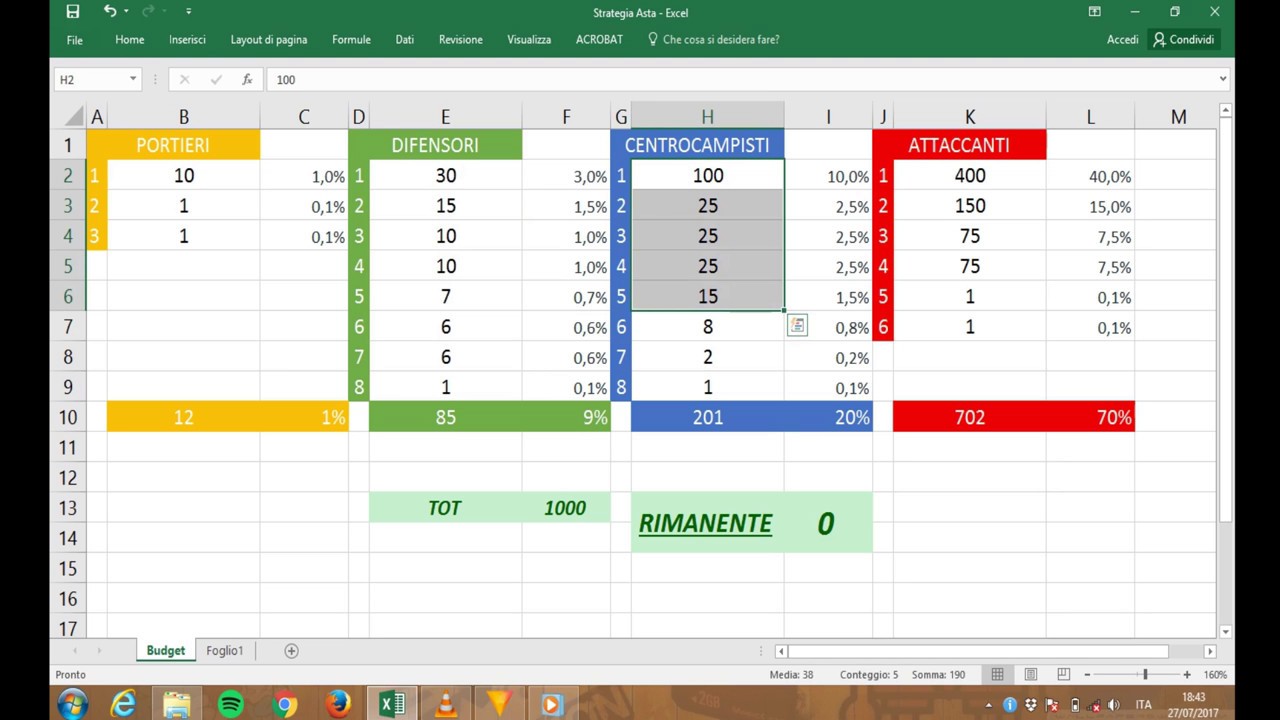Viewport: 1280px width, 720px height.
Task: Click the next sheet navigation arrow
Action: [98, 651]
